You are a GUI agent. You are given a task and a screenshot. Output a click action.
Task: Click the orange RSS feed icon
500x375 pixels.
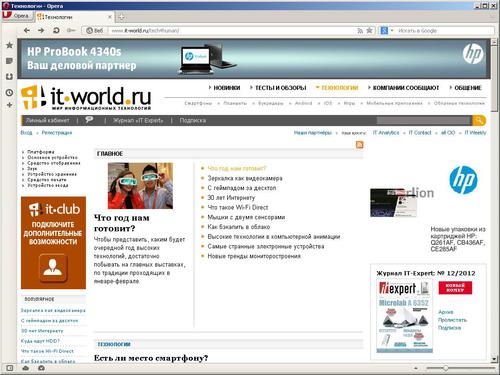point(360,145)
